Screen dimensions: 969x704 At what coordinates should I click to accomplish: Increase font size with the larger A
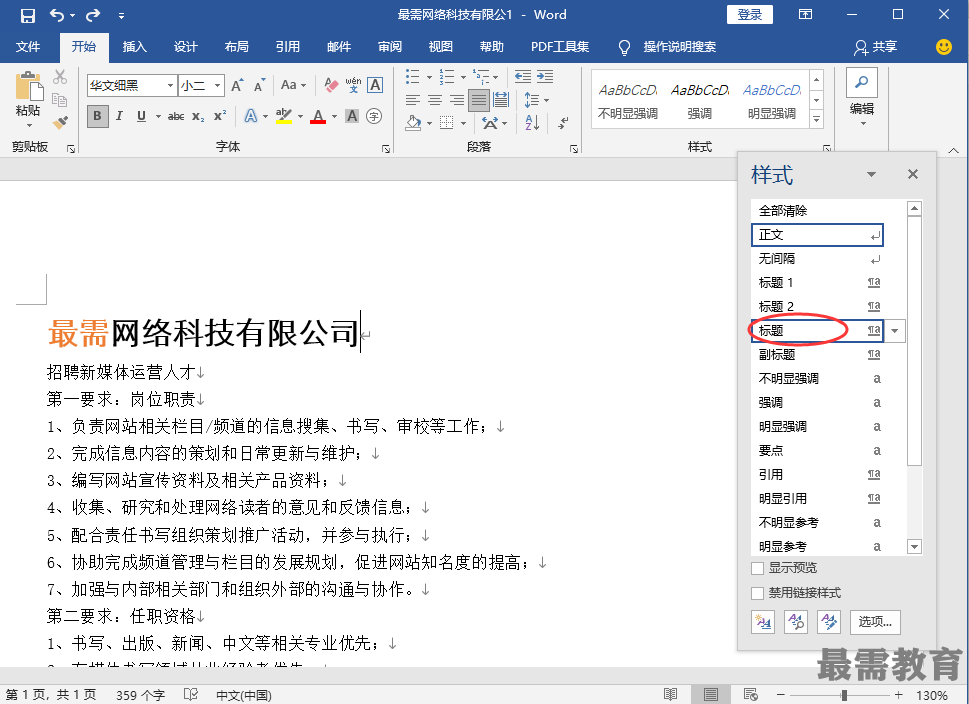(x=237, y=85)
